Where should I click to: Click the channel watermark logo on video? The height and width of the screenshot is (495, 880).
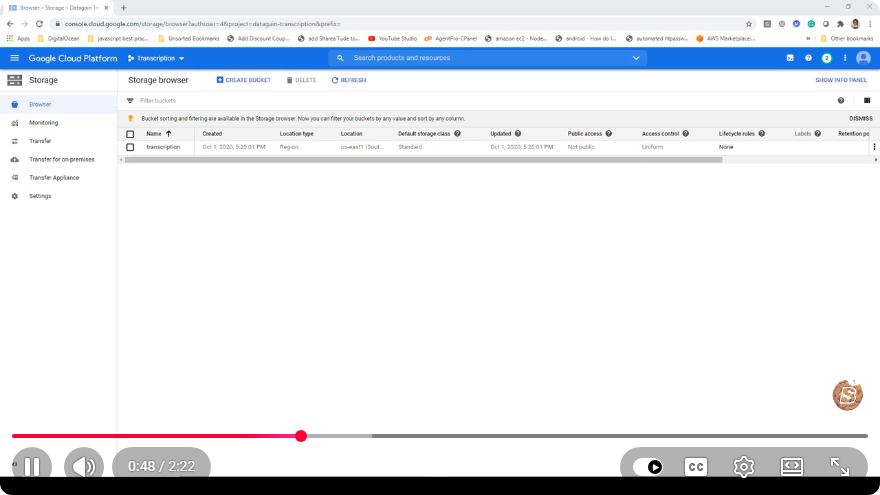coord(847,395)
